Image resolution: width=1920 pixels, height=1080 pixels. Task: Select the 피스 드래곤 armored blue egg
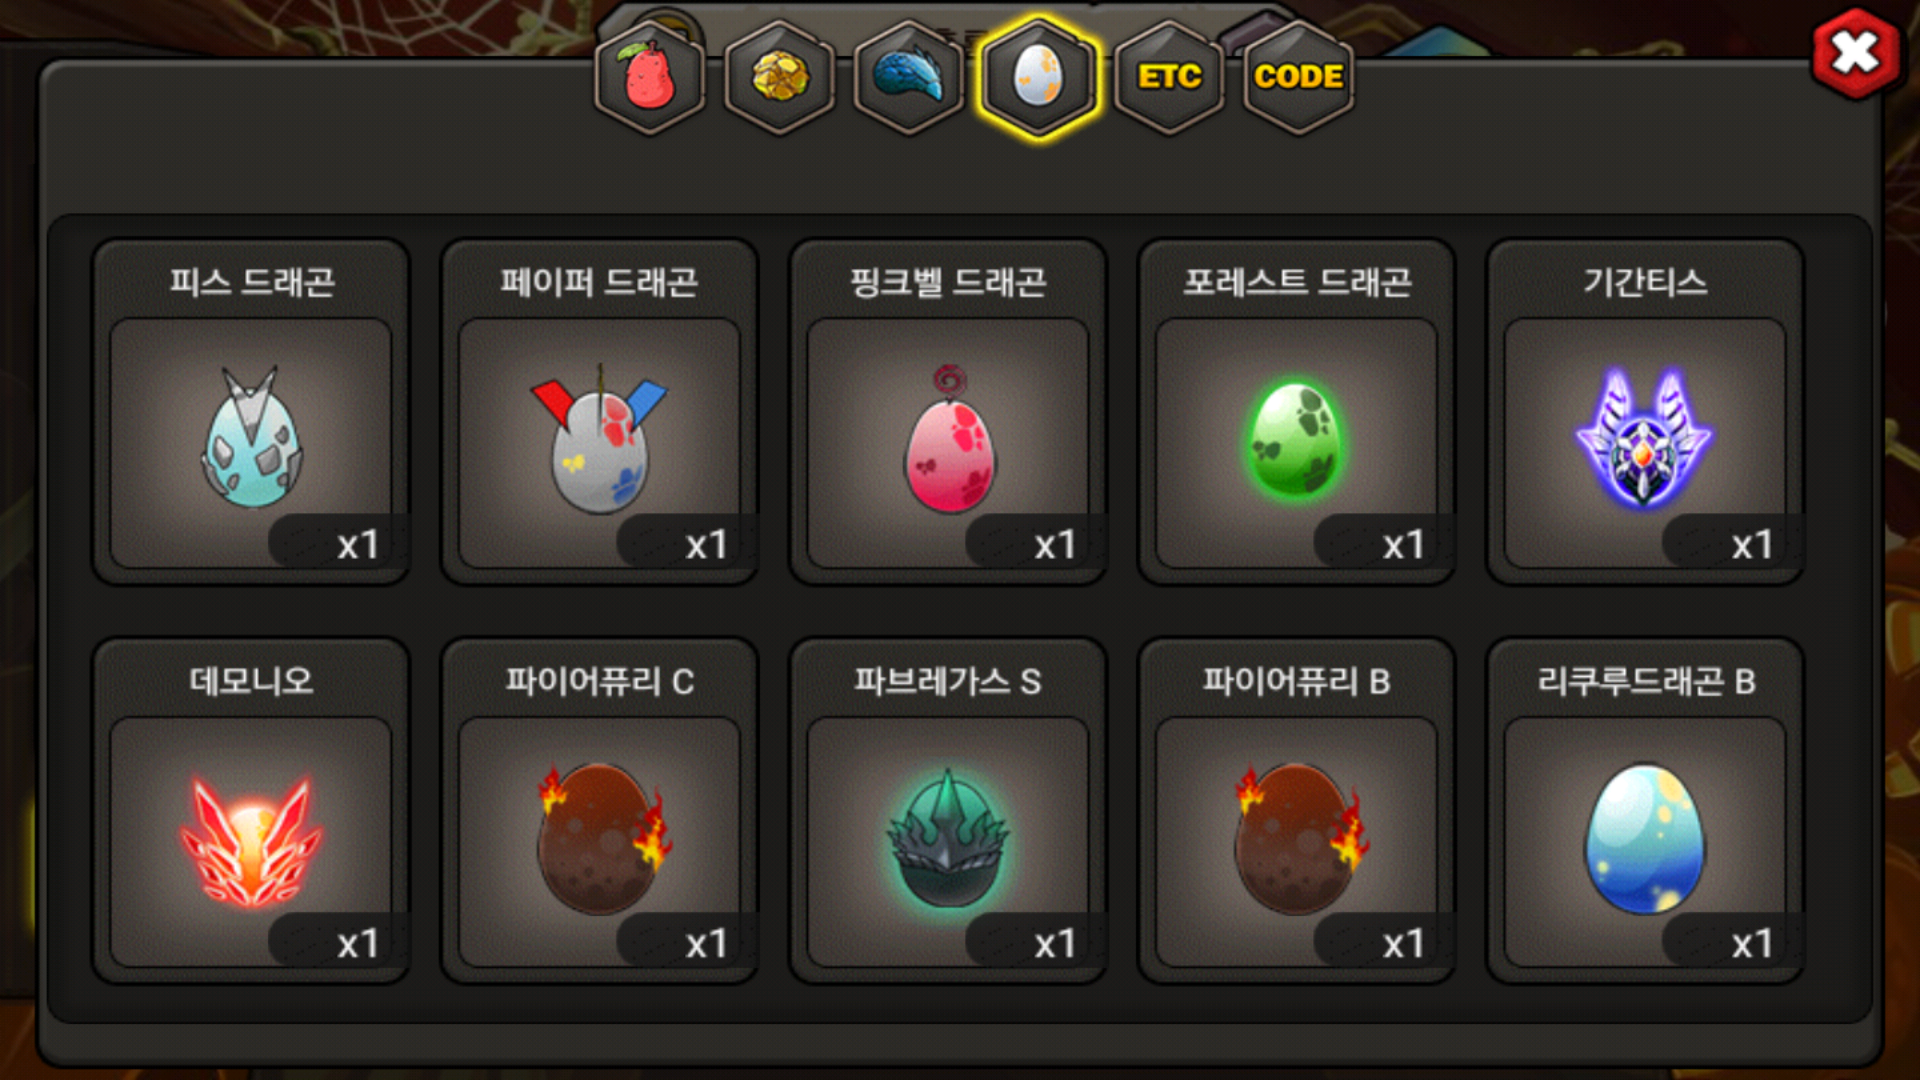tap(251, 442)
